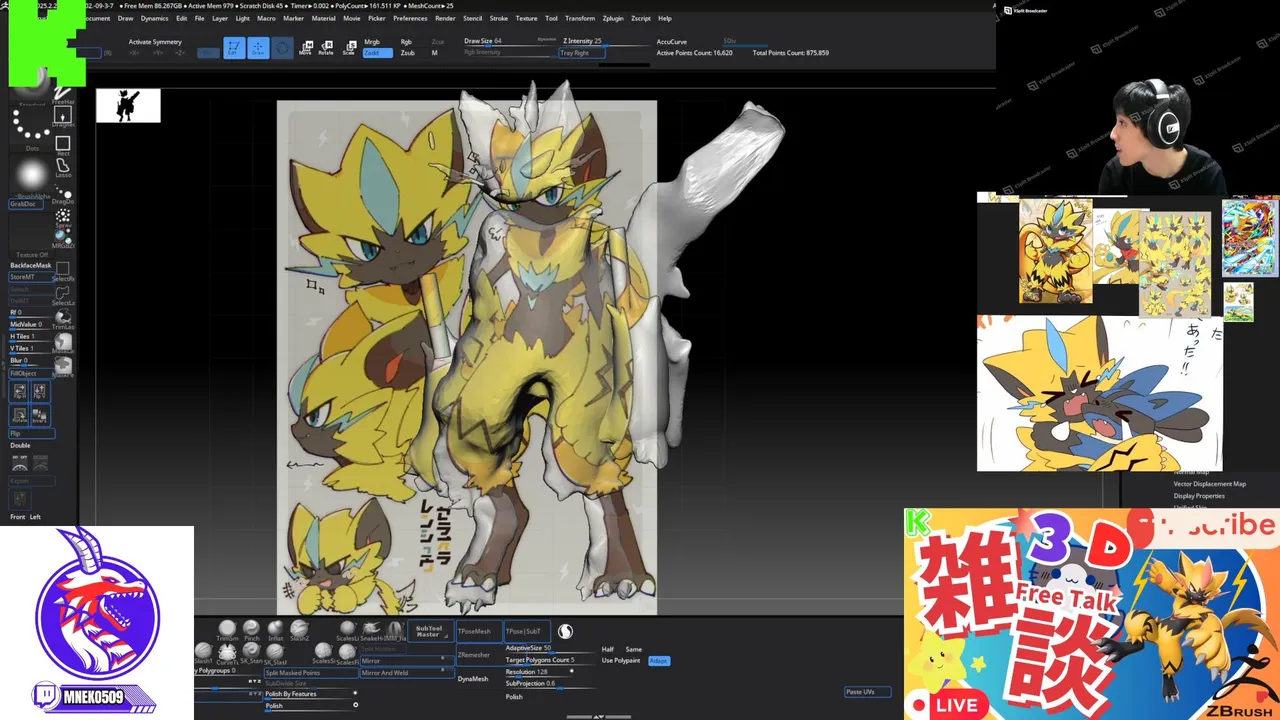The width and height of the screenshot is (1280, 720).
Task: Adjust the Target Polygons Count slider
Action: [x=551, y=661]
